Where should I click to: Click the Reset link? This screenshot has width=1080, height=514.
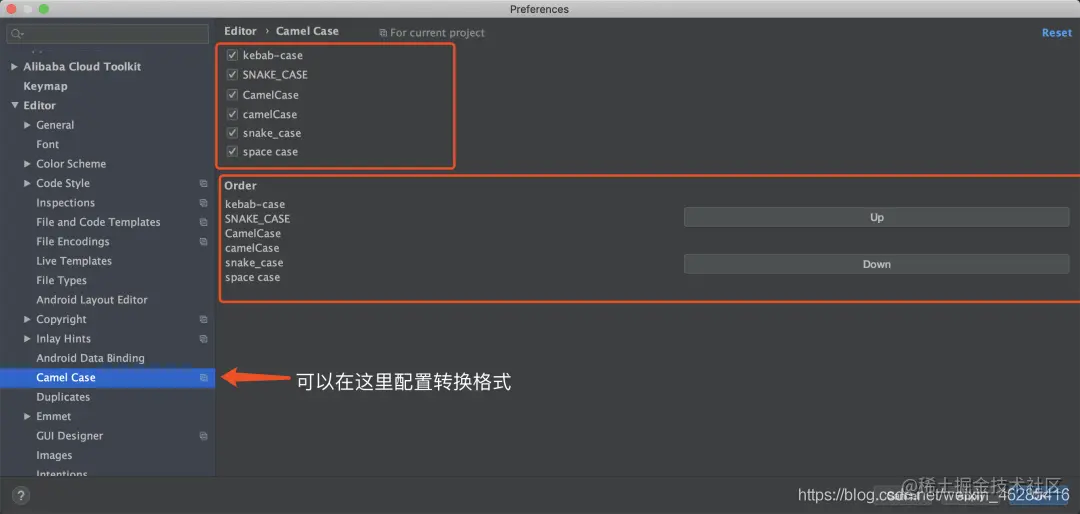click(1057, 33)
